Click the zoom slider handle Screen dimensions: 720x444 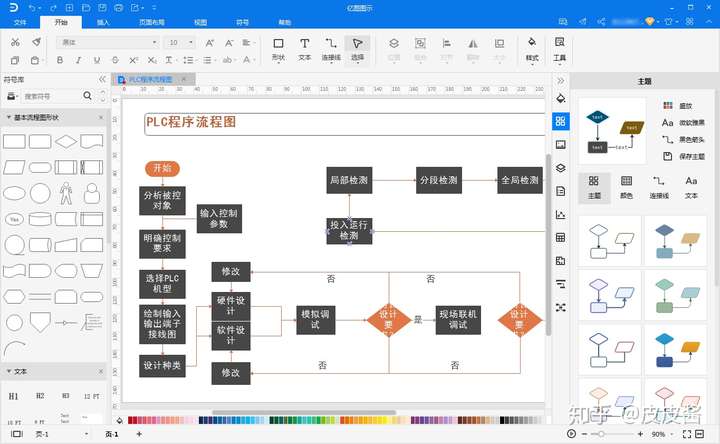click(601, 433)
